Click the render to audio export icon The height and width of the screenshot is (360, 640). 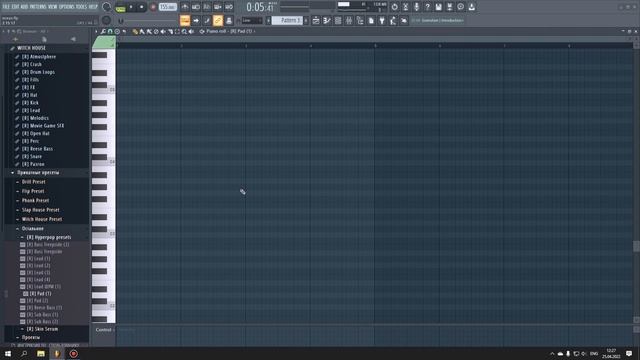[x=449, y=7]
